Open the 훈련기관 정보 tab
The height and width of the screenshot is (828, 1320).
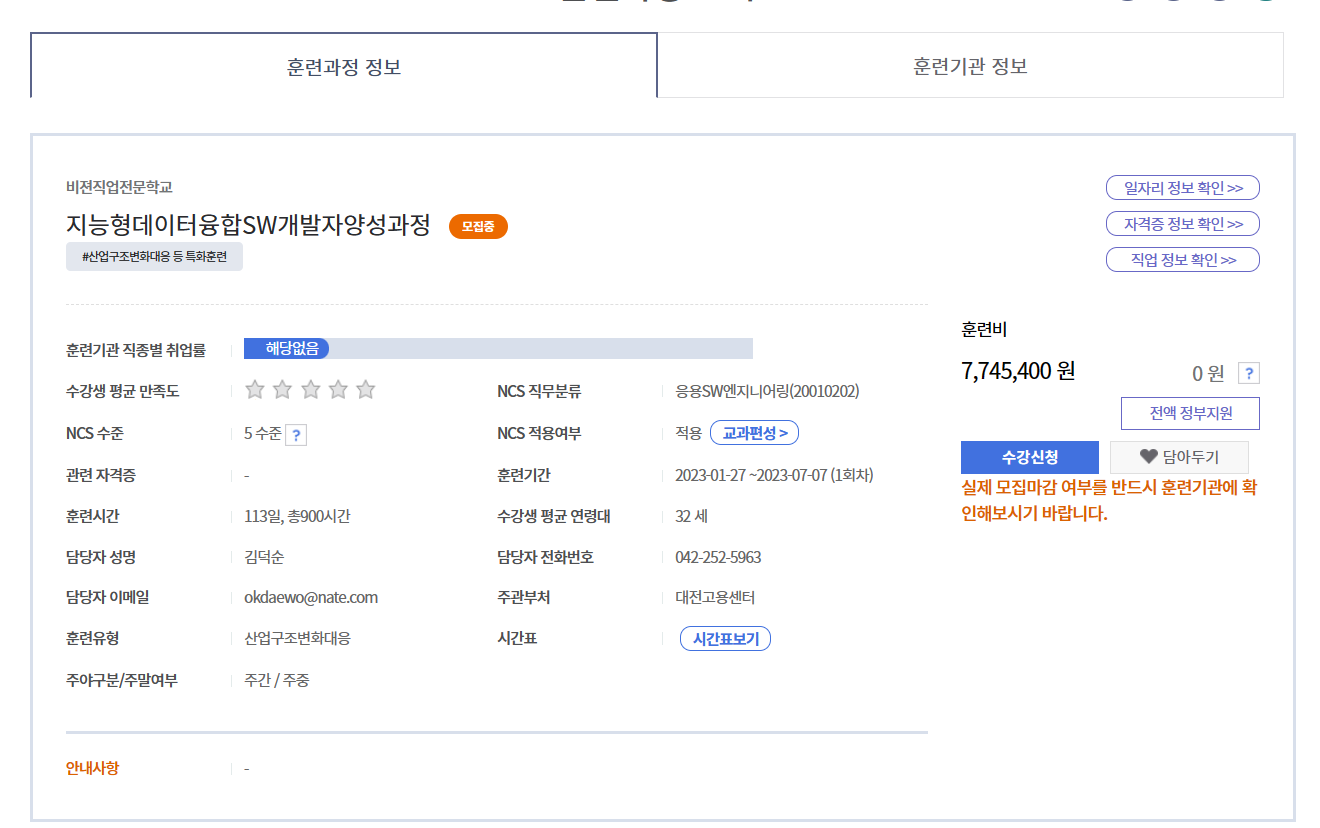(970, 66)
